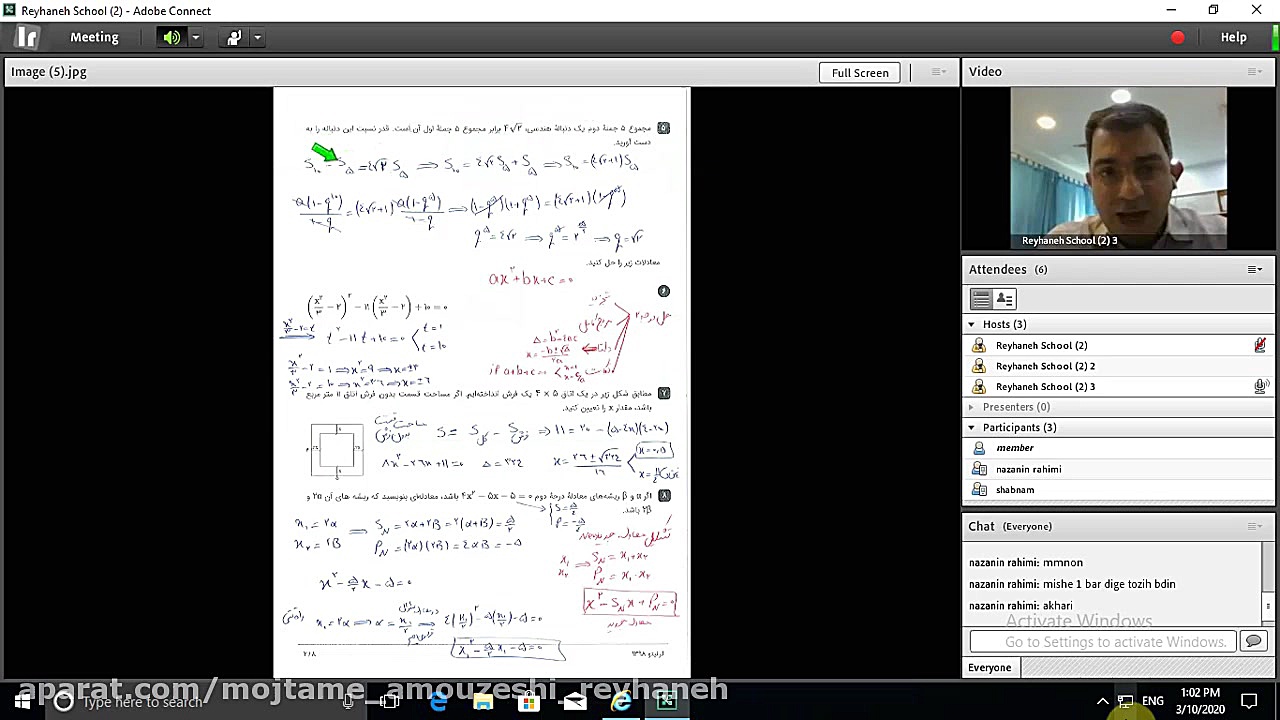Toggle the green speaker audio button
Viewport: 1280px width, 720px height.
(x=172, y=37)
